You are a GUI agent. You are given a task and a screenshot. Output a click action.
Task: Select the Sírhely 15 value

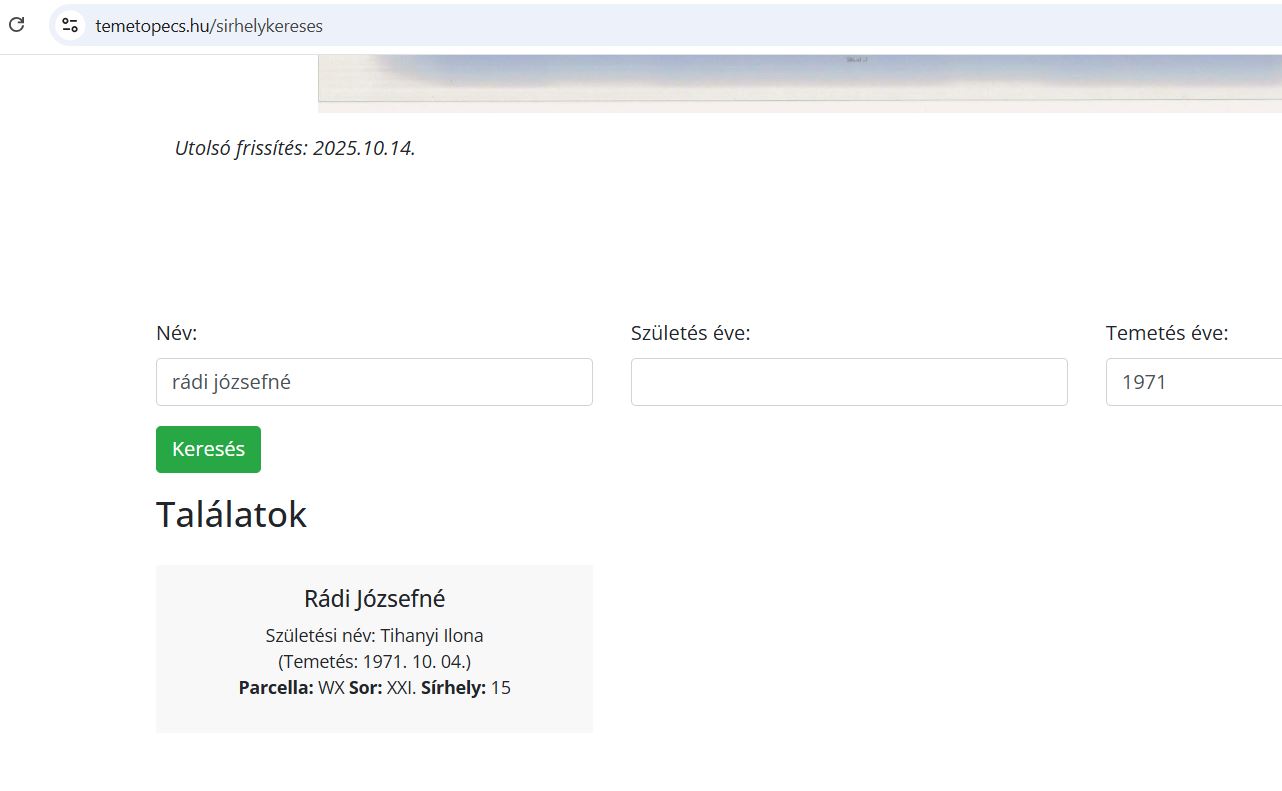pyautogui.click(x=500, y=688)
